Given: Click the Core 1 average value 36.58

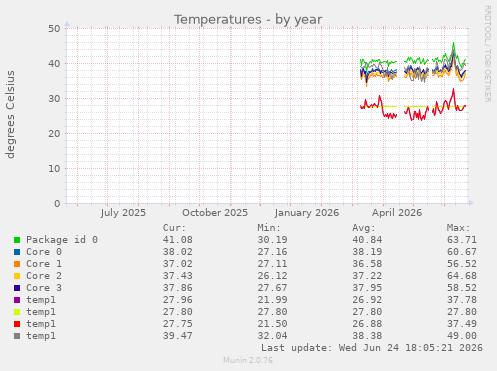Looking at the screenshot, I should tap(367, 264).
